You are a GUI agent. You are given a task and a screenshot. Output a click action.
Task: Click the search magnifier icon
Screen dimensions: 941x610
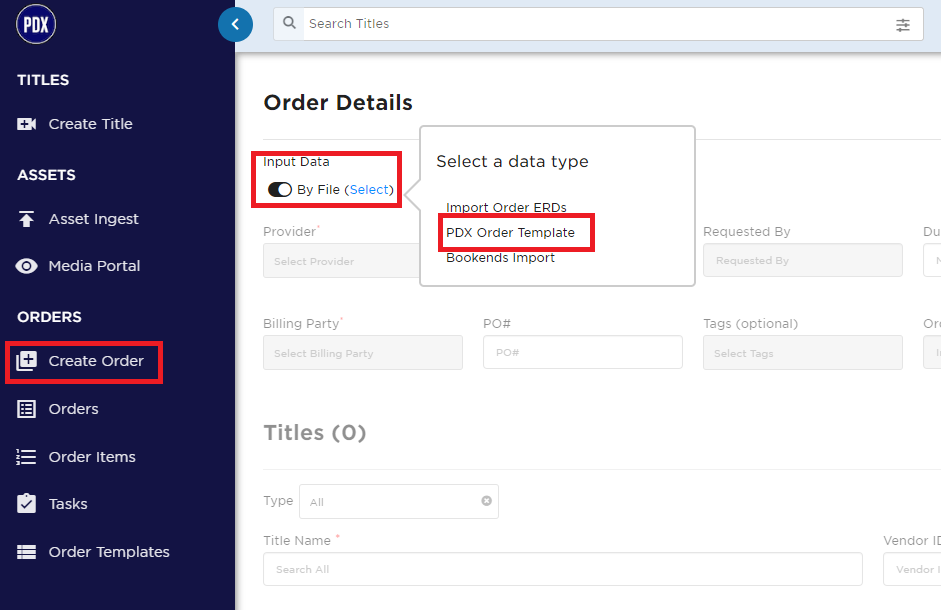point(289,23)
